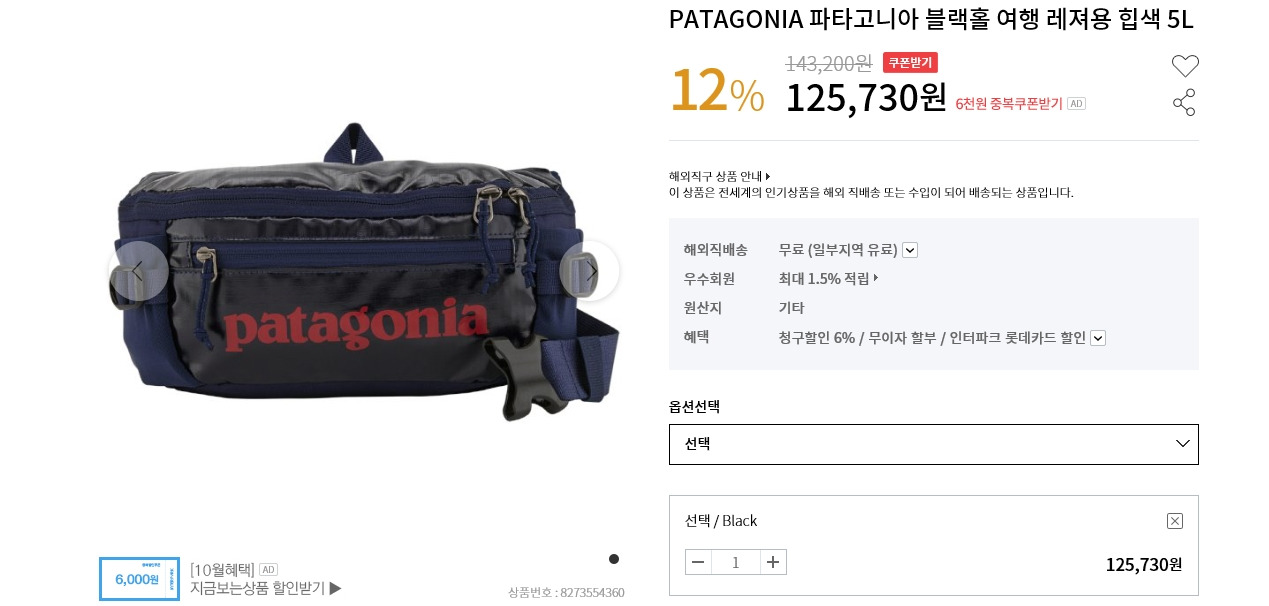Decrease quantity with minus button
This screenshot has width=1269, height=606.
(x=698, y=562)
